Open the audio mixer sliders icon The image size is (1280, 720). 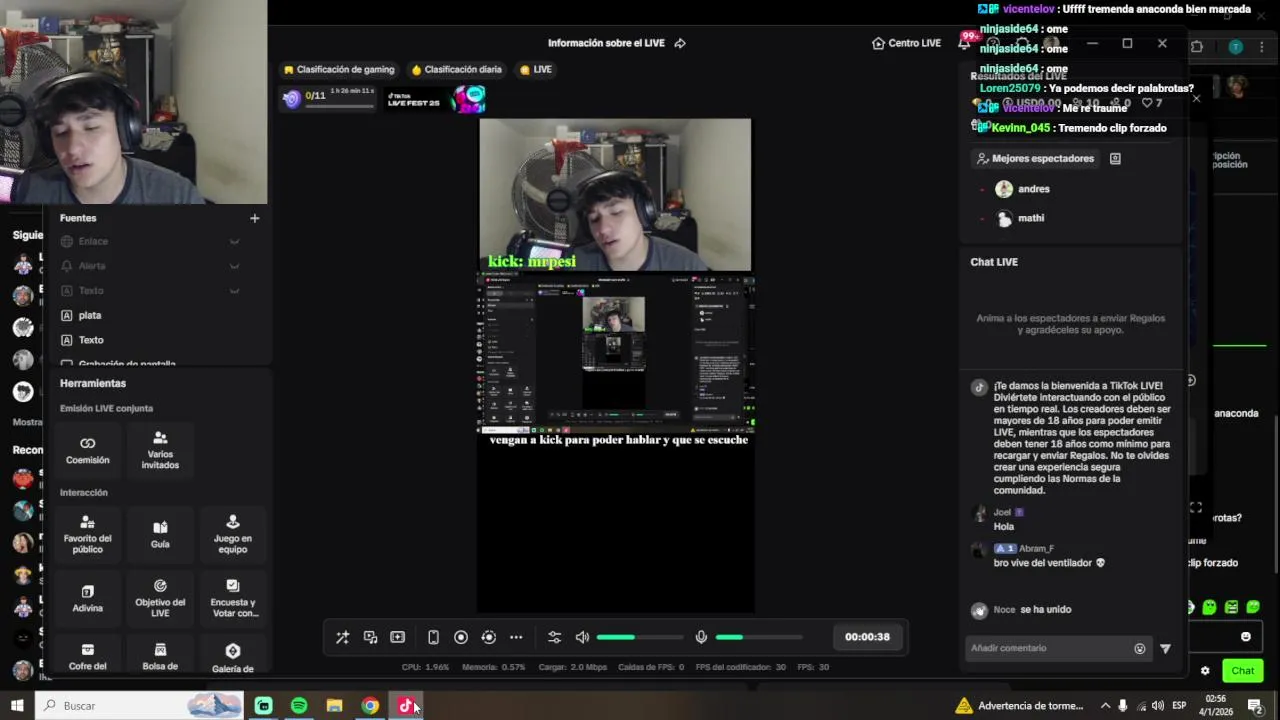[x=554, y=637]
